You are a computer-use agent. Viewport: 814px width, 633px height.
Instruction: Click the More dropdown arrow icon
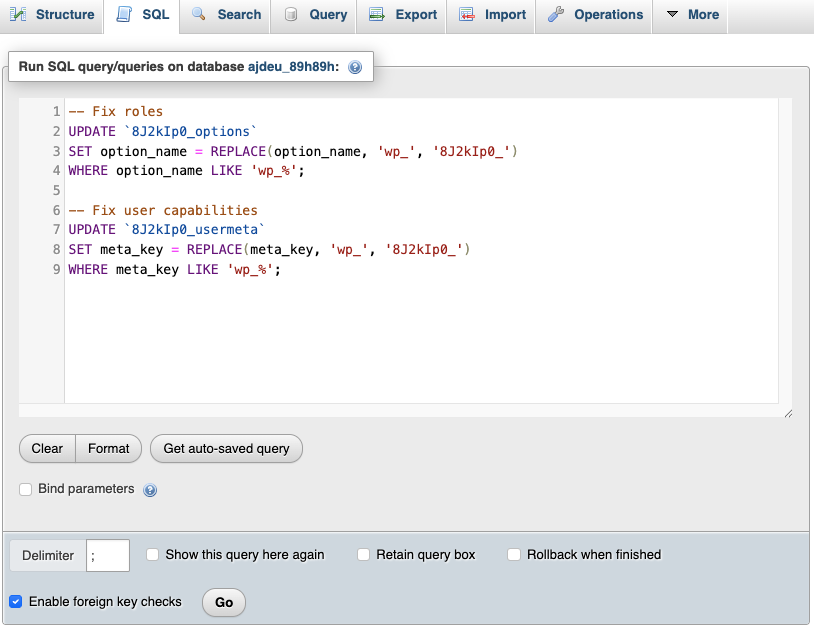point(672,14)
